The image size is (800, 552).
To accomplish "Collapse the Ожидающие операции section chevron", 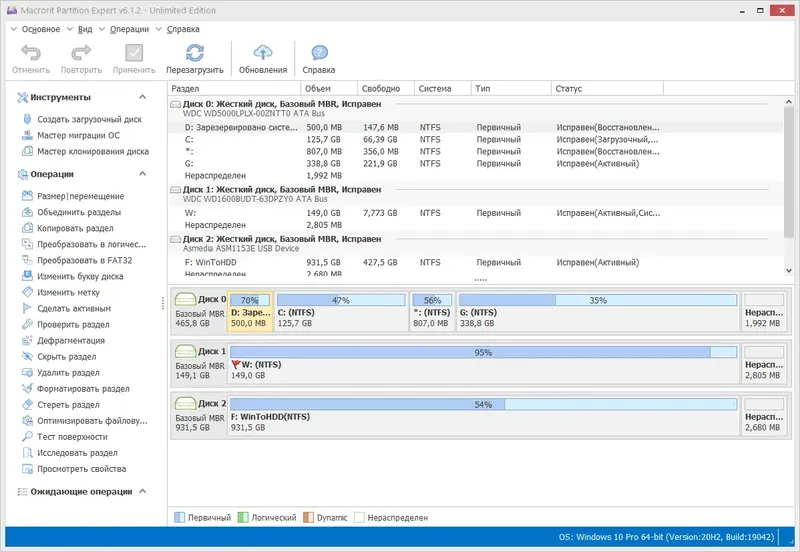I will pyautogui.click(x=143, y=491).
